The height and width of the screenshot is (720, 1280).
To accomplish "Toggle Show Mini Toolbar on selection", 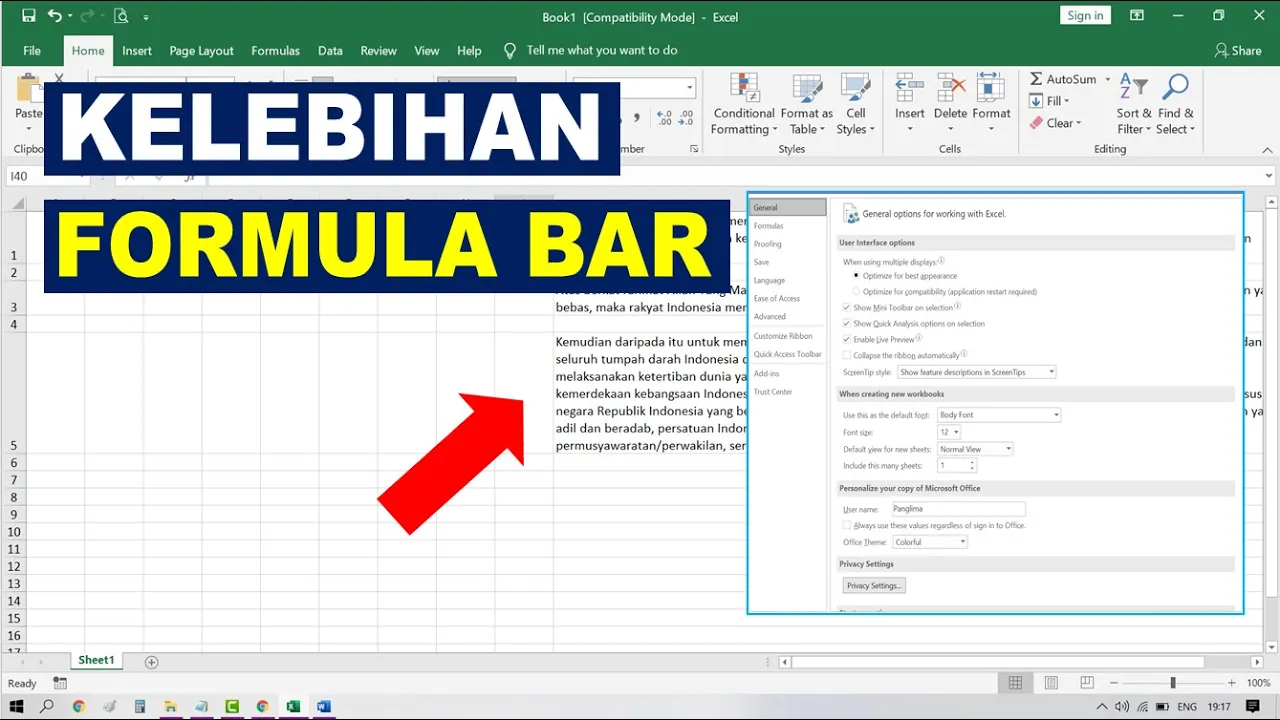I will (x=847, y=308).
